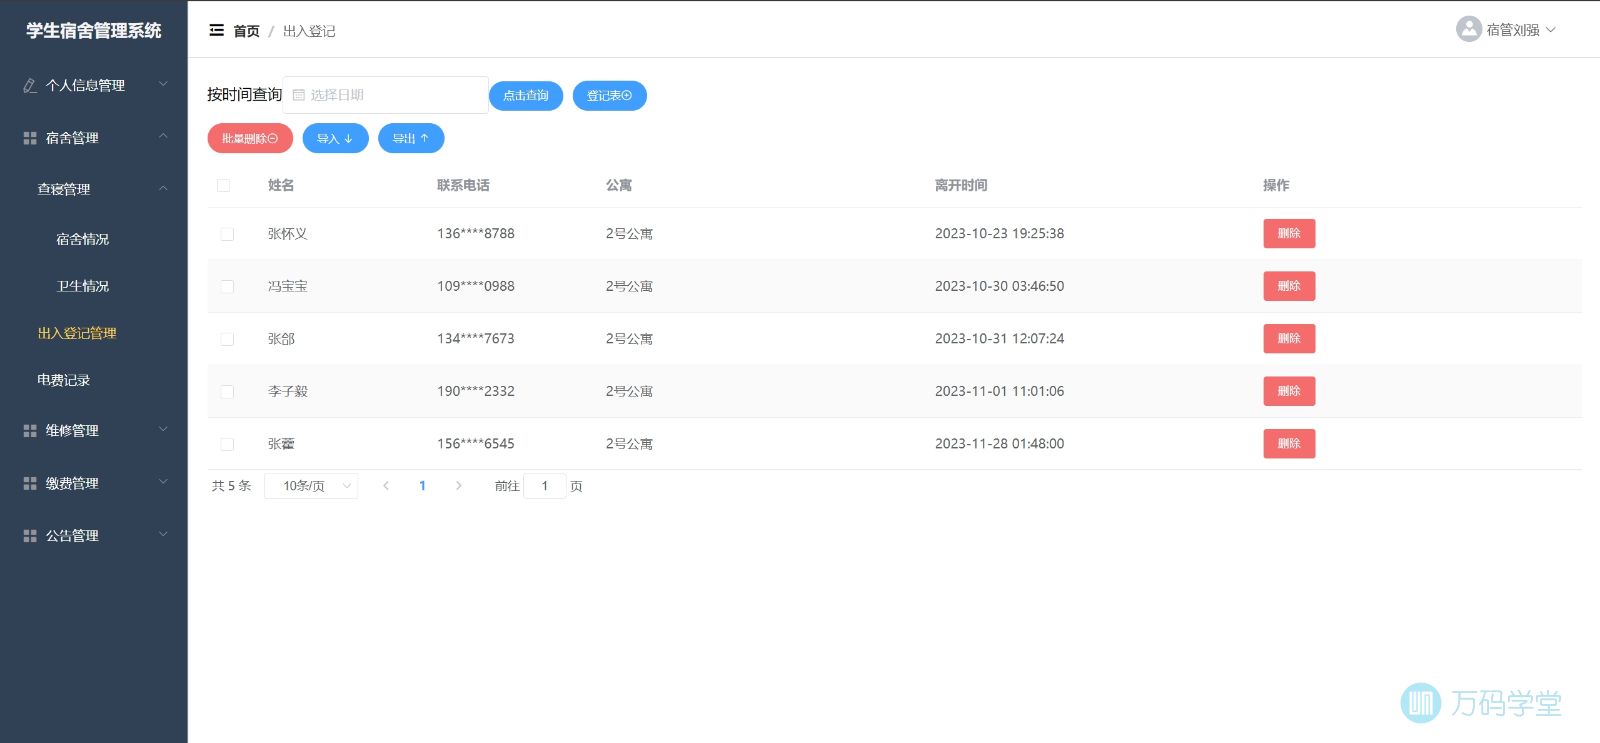Click the 学生宿舍管理系统 title
1600x743 pixels.
coord(94,31)
